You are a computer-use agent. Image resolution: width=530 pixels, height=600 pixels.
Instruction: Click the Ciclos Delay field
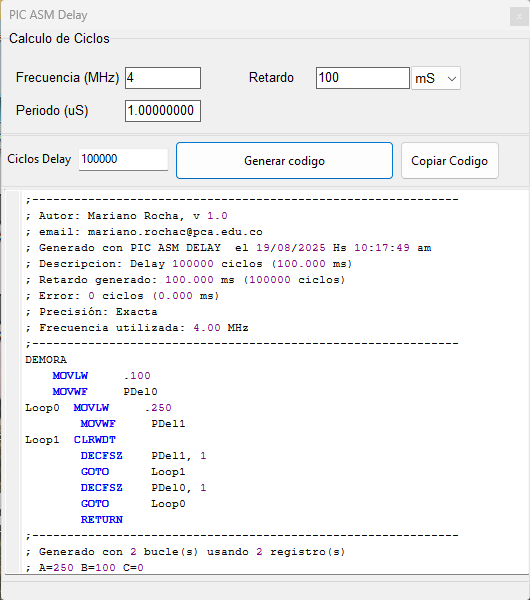click(x=123, y=159)
